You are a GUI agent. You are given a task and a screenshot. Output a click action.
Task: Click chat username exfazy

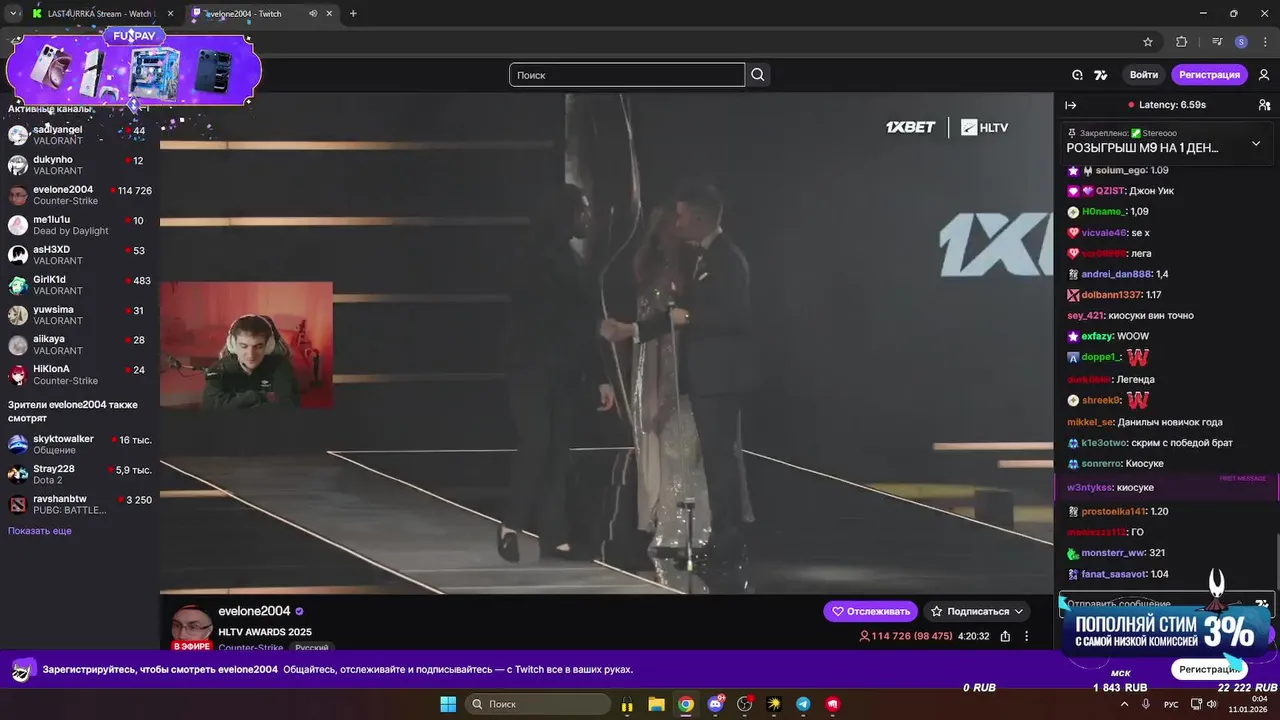[1096, 336]
